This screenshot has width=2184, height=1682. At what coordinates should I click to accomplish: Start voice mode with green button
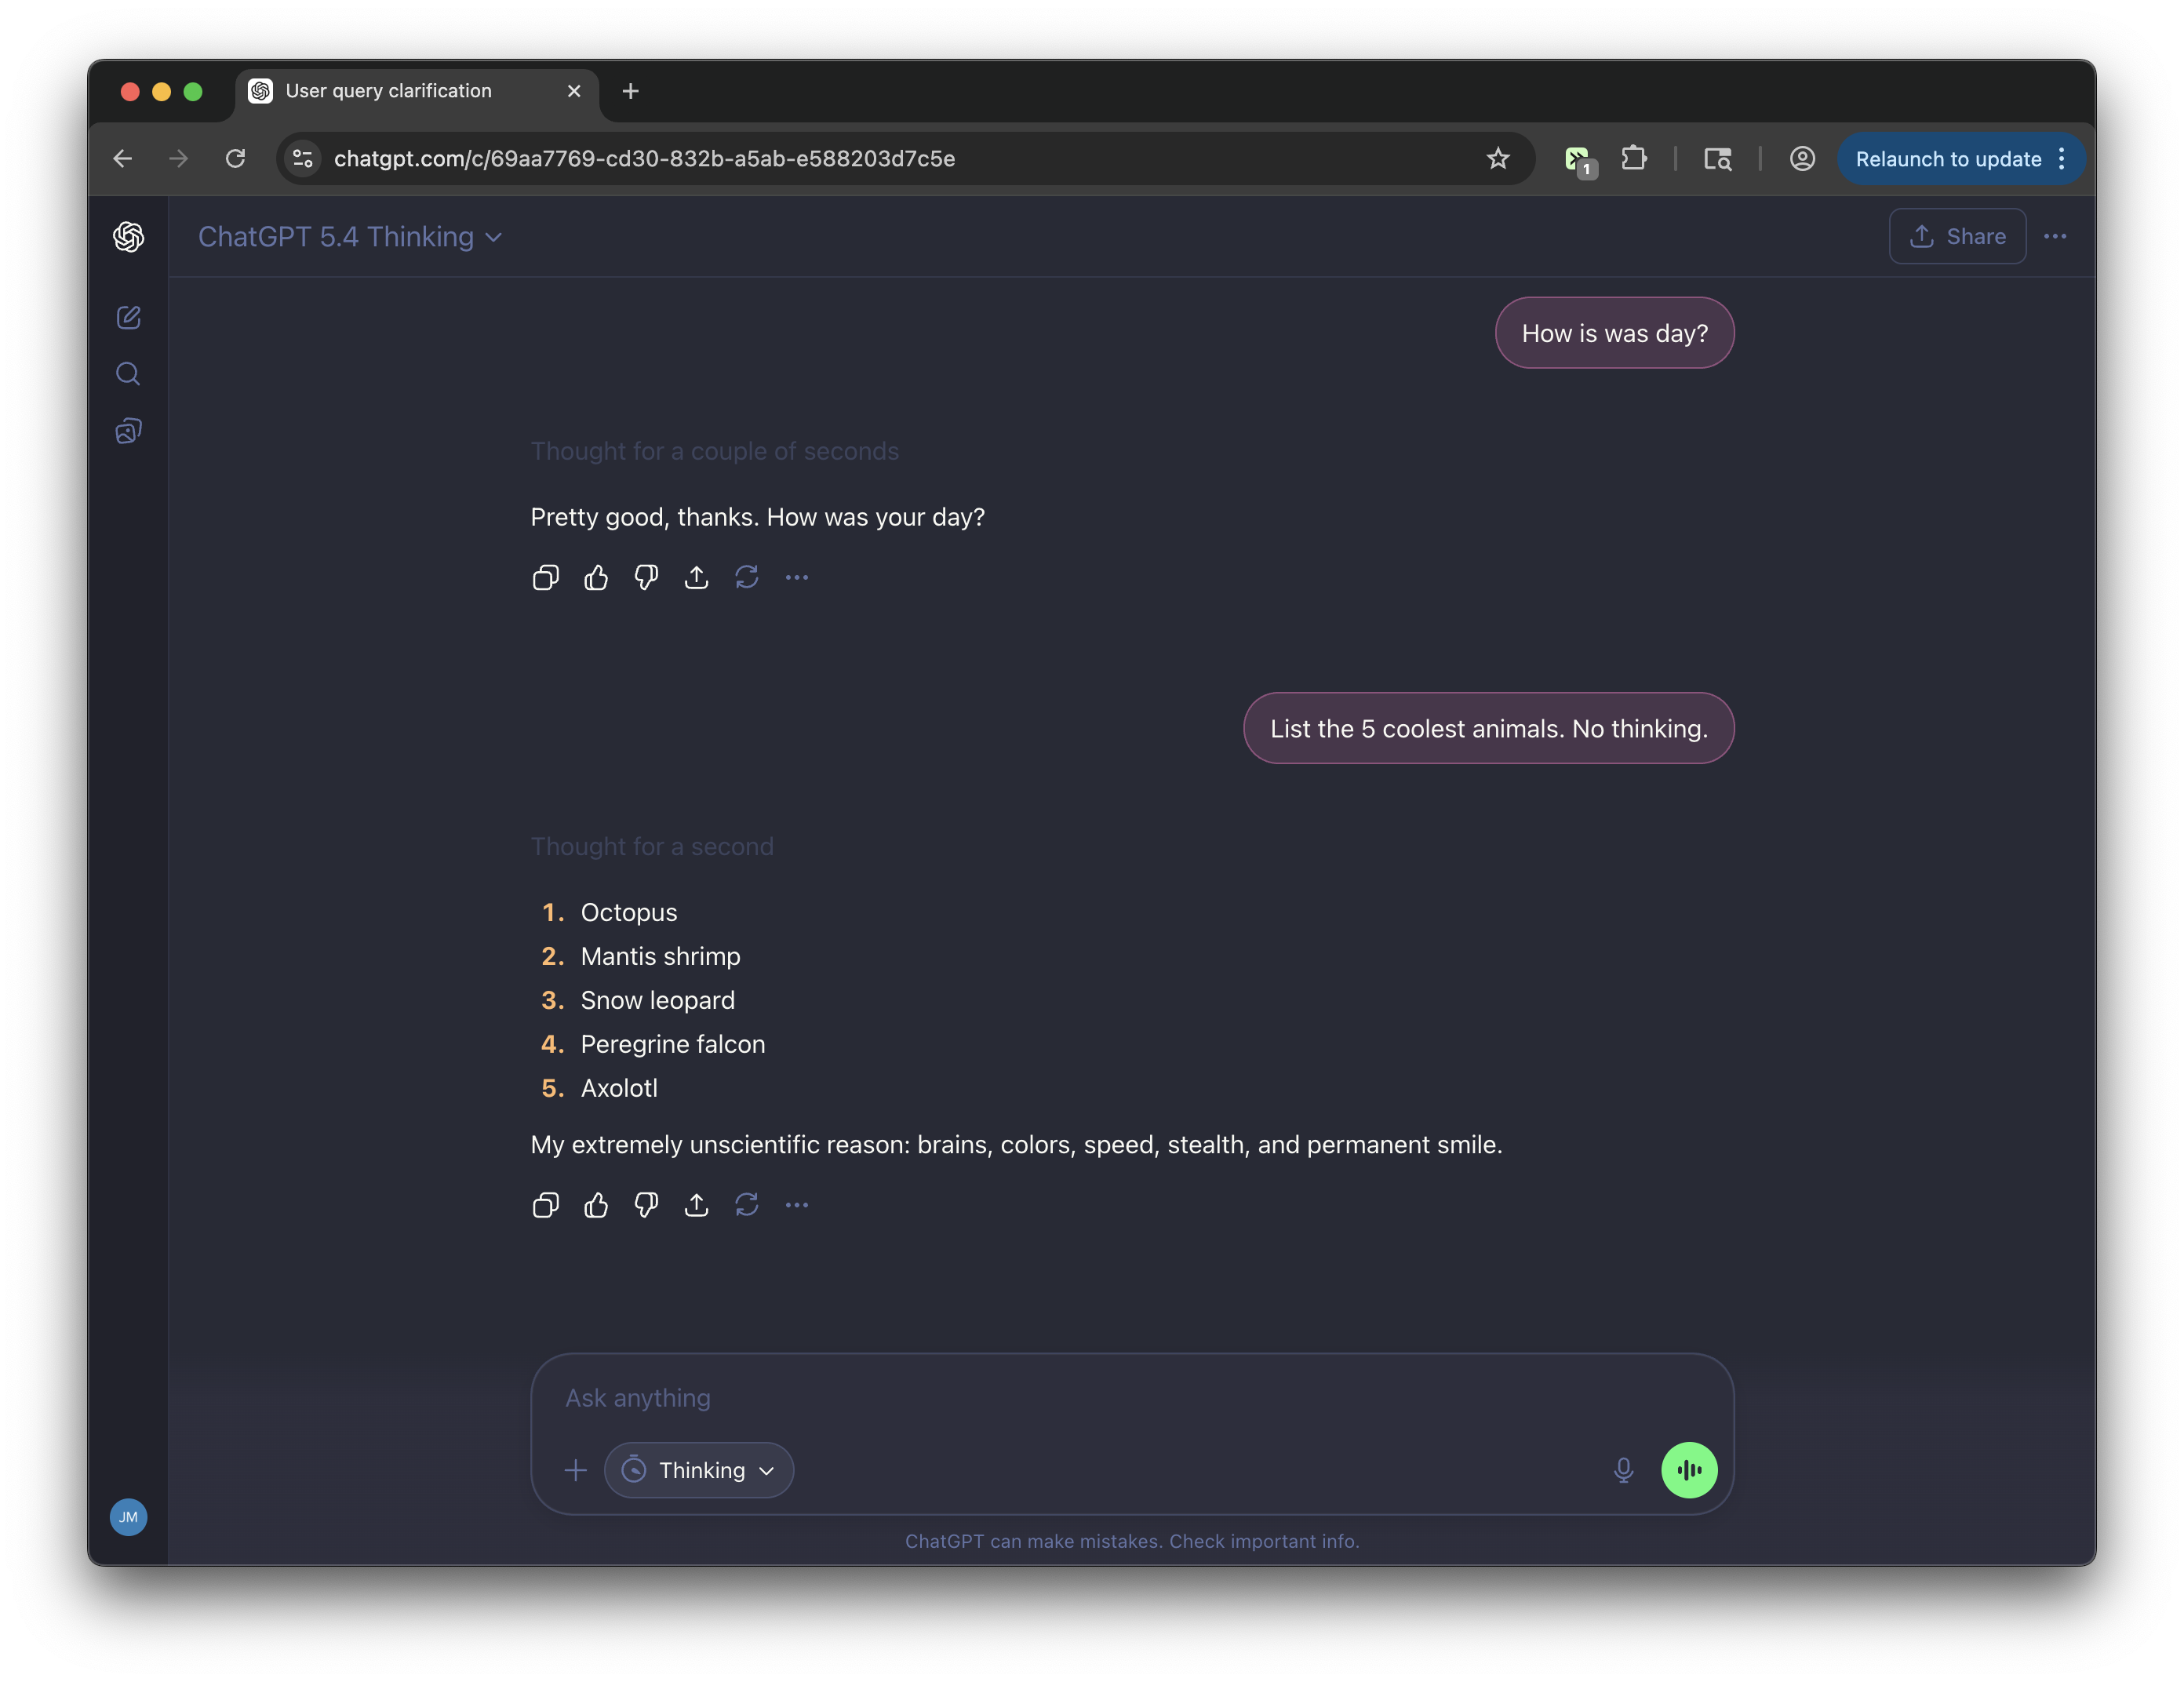click(x=1689, y=1470)
